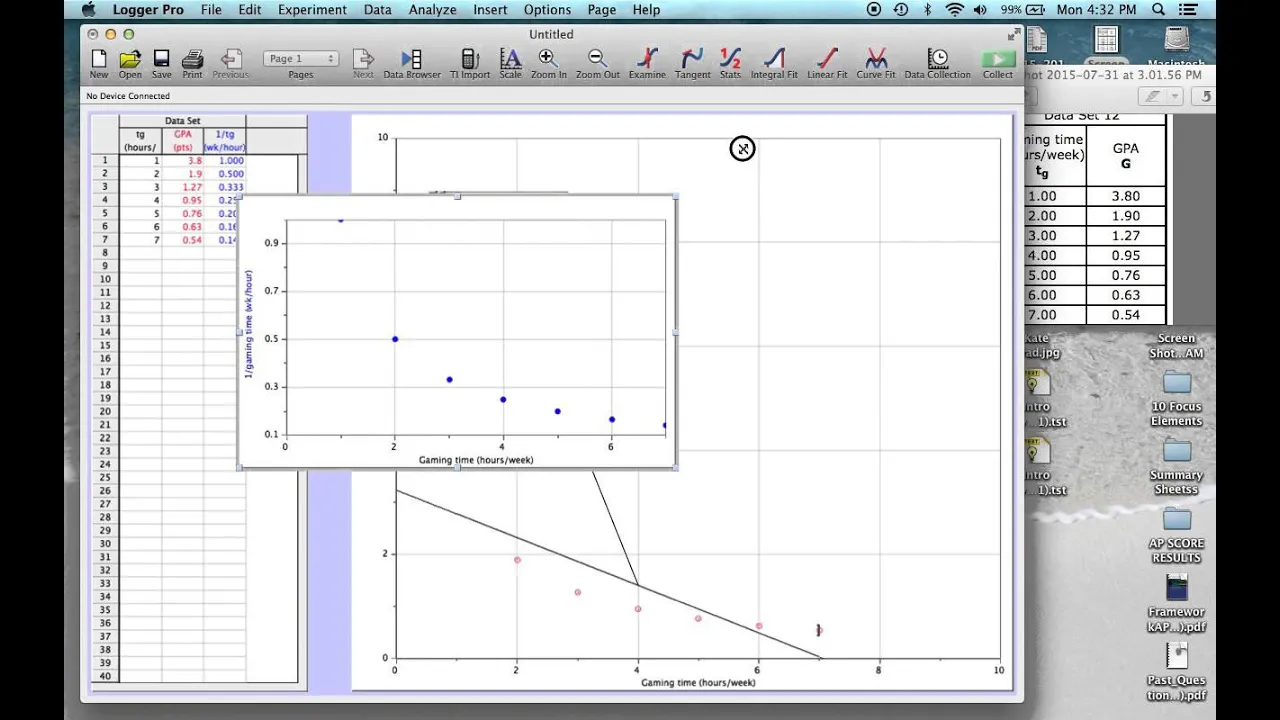Image resolution: width=1280 pixels, height=720 pixels.
Task: Open the Options menu
Action: [547, 10]
